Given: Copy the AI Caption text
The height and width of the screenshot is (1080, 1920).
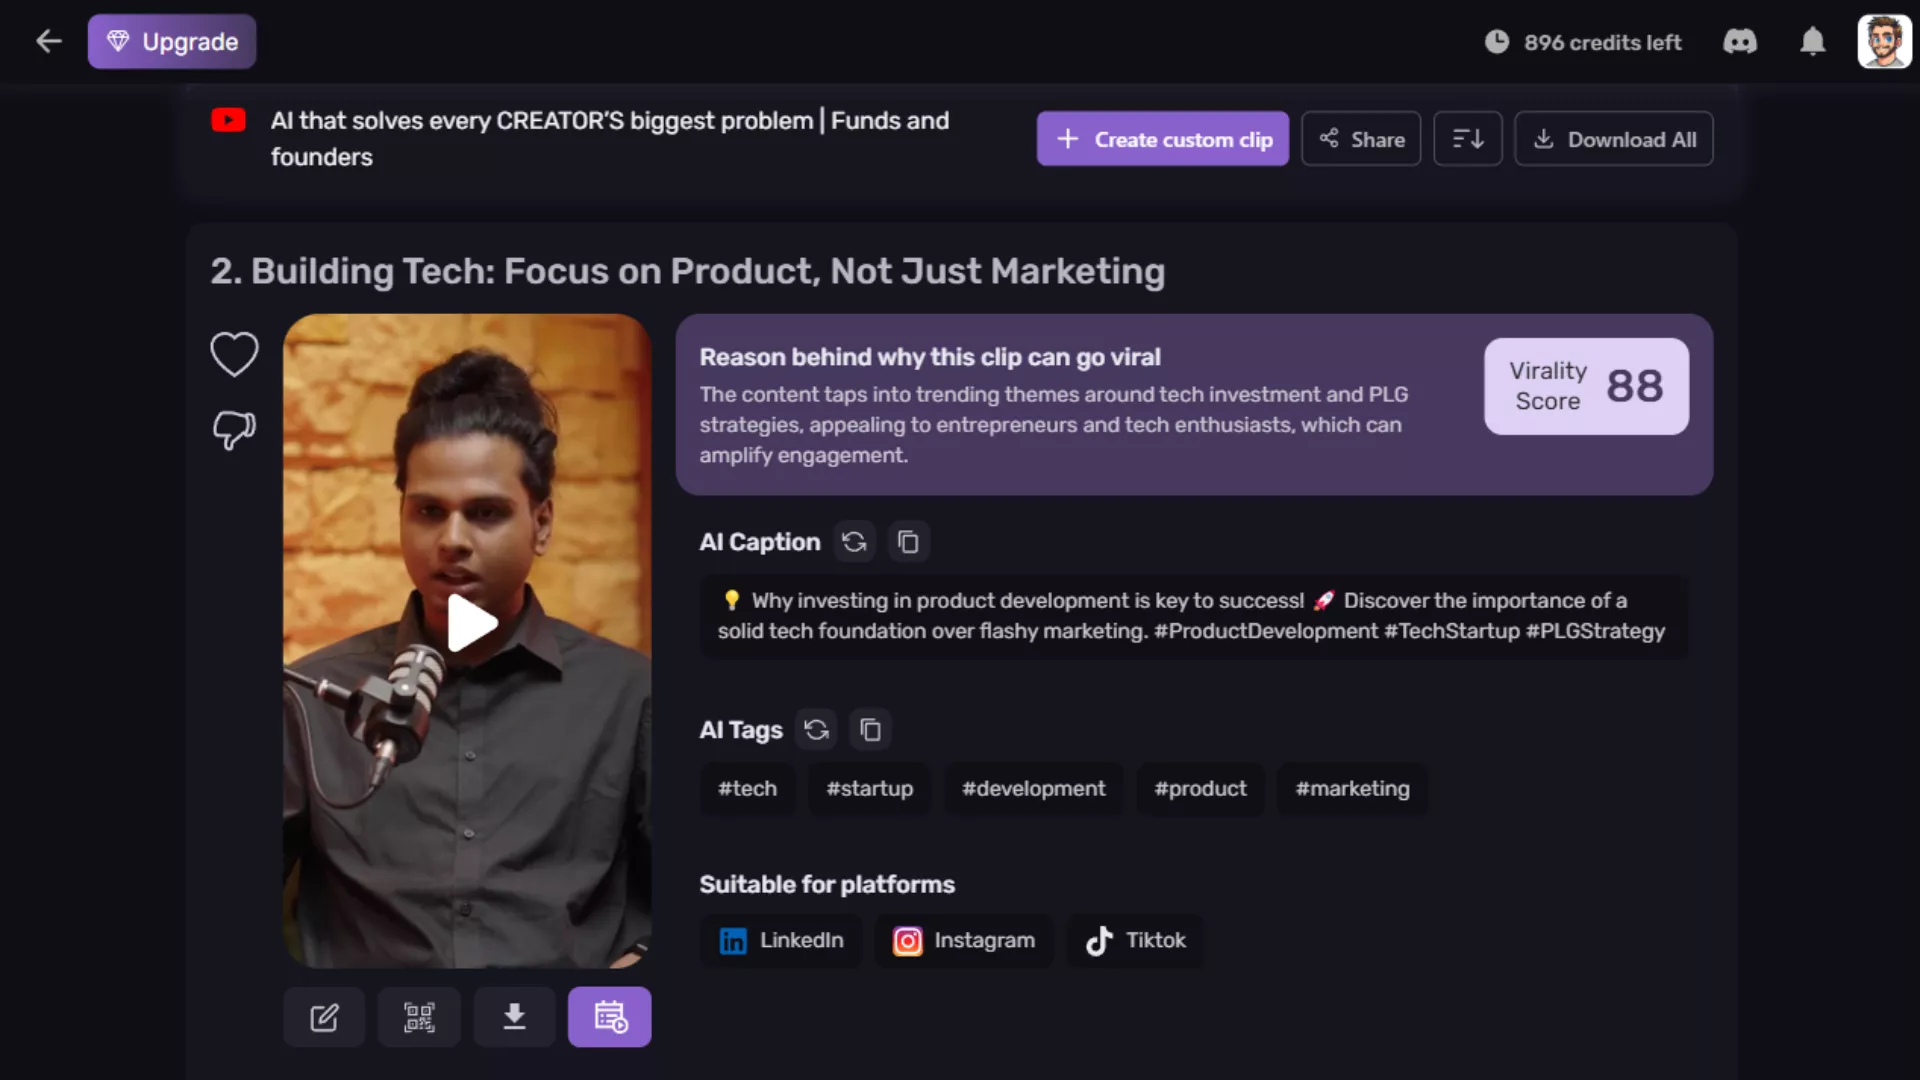Looking at the screenshot, I should tap(908, 541).
